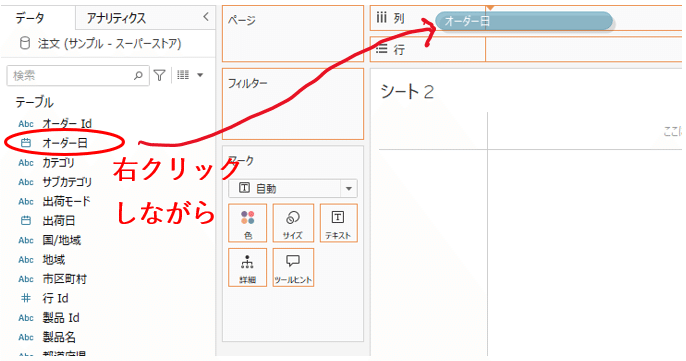Switch to the アナリティクス tab
Screen dimensions: 686x361
116,18
